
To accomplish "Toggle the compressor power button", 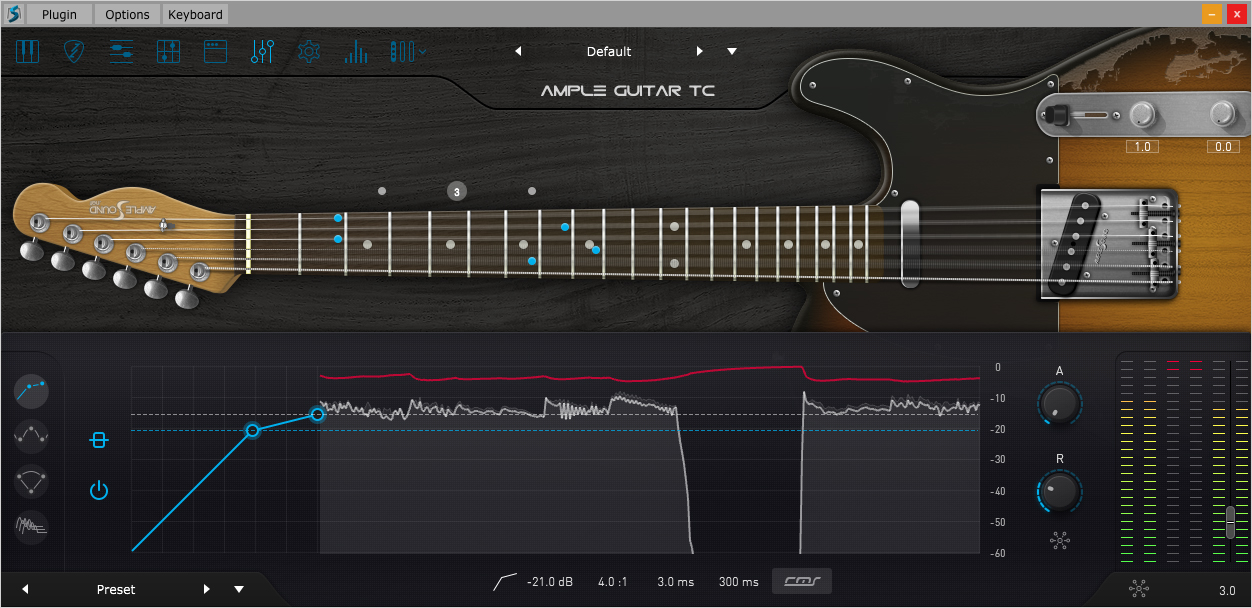I will click(98, 490).
